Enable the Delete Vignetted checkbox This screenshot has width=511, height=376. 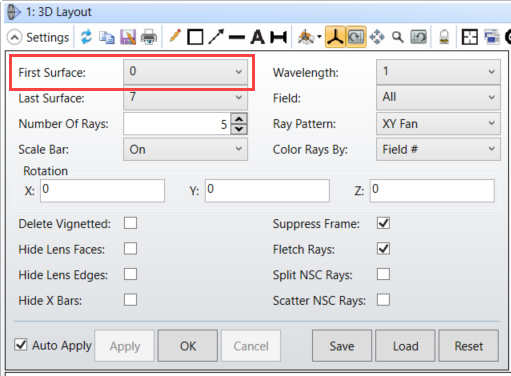130,223
